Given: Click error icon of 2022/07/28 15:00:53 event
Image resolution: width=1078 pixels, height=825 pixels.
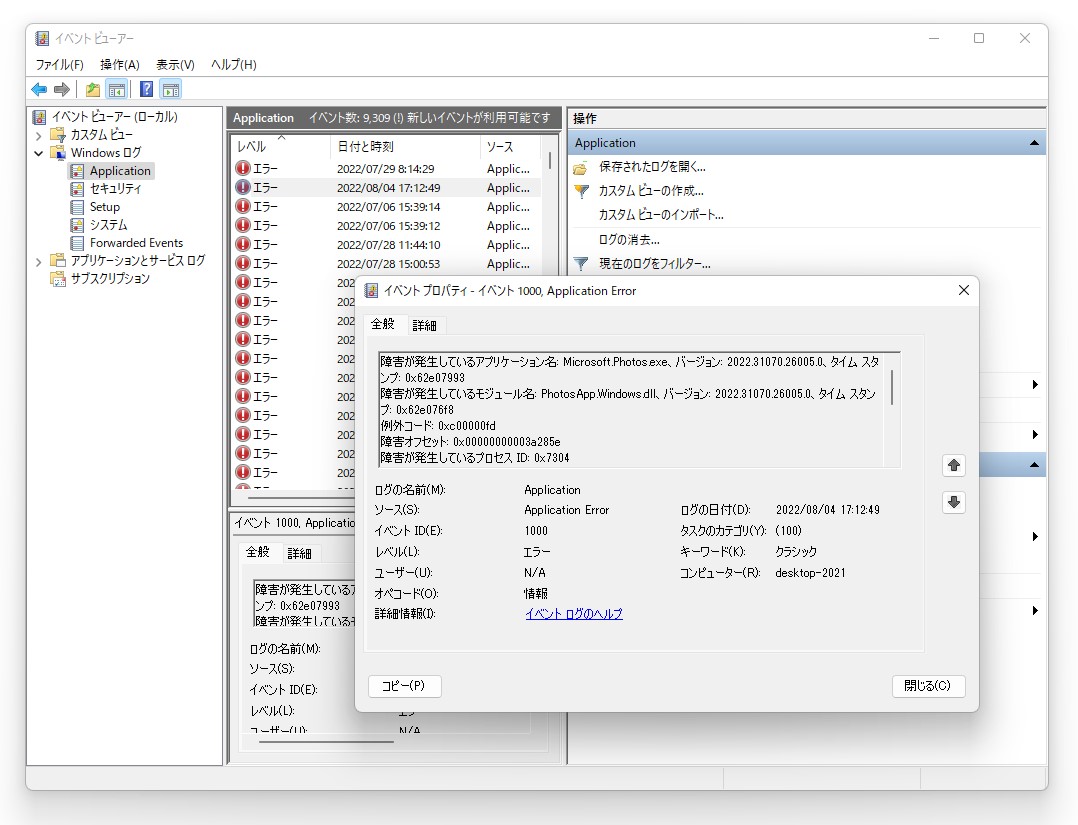Looking at the screenshot, I should coord(243,263).
